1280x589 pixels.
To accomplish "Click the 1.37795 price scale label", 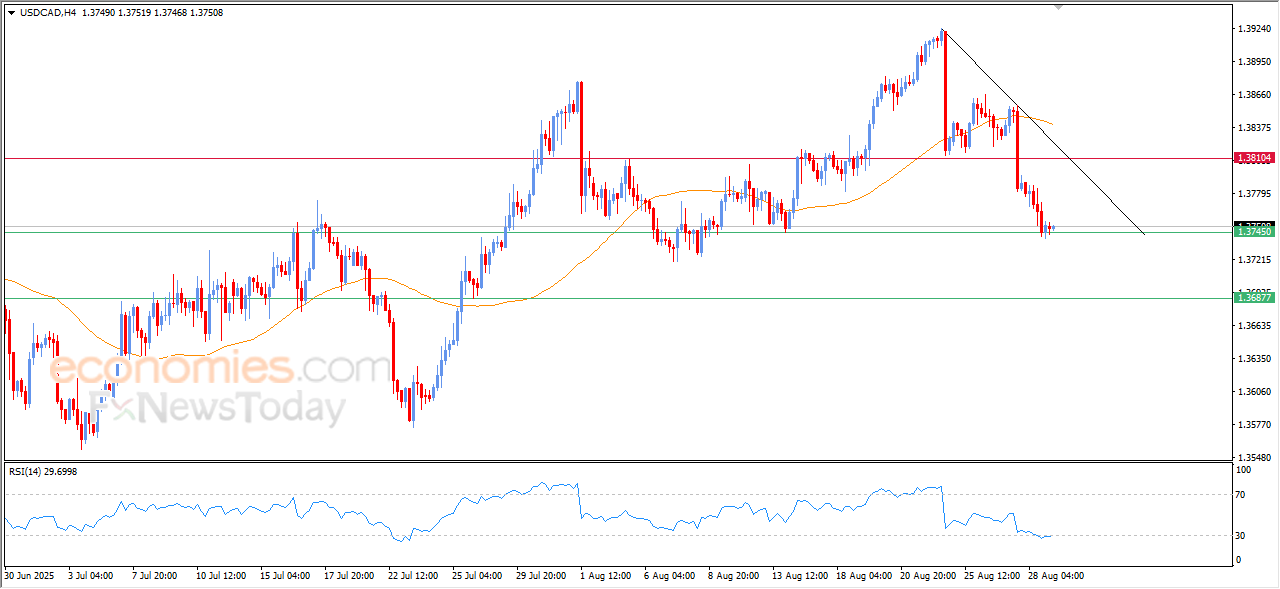I will click(1254, 194).
